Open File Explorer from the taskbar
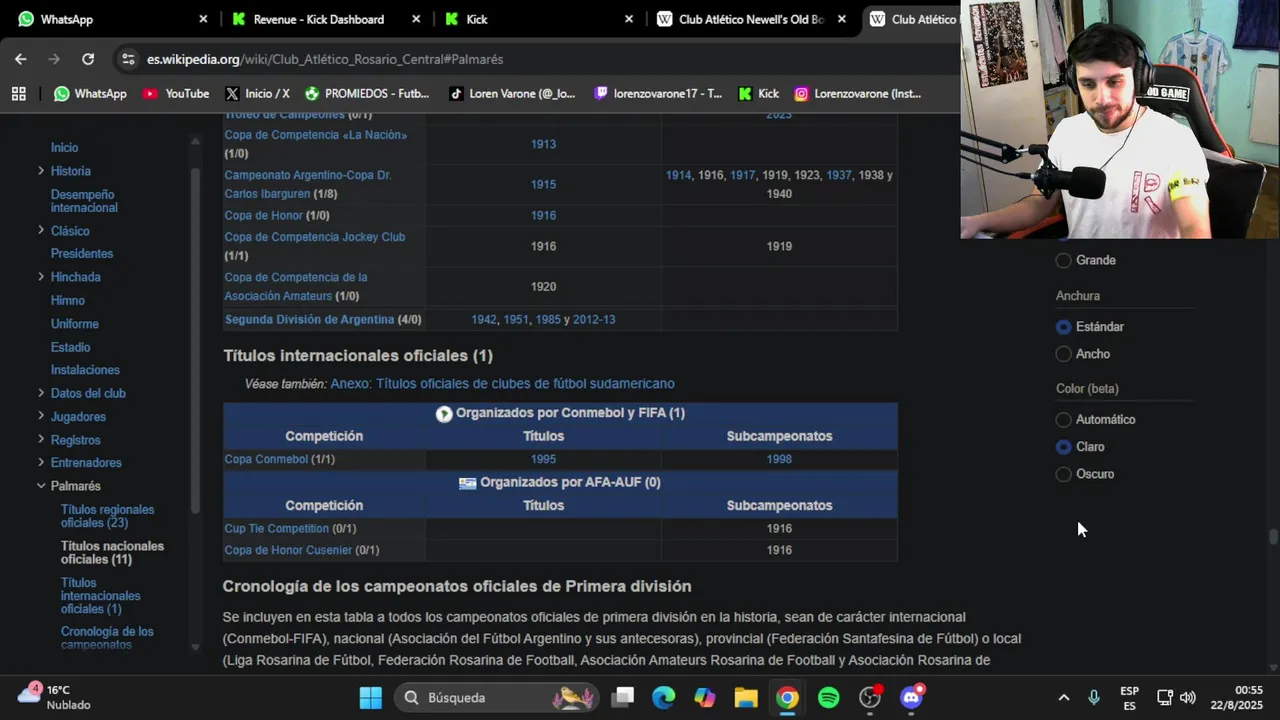1280x720 pixels. [746, 697]
